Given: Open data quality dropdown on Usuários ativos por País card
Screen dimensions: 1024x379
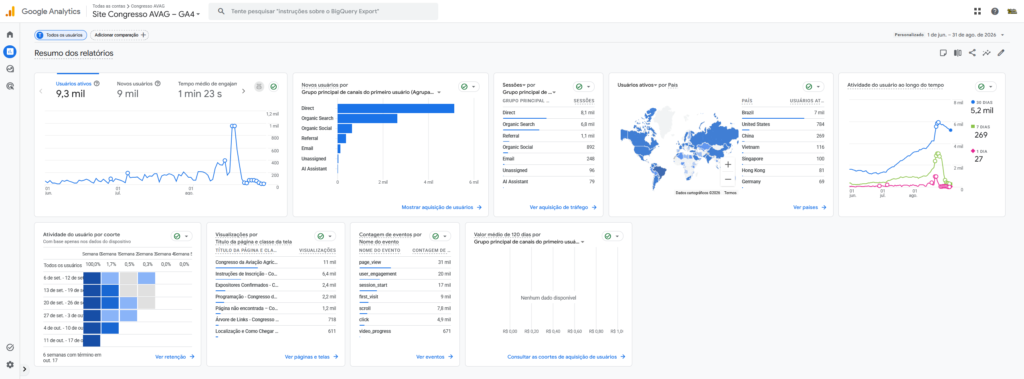Looking at the screenshot, I should 813,86.
